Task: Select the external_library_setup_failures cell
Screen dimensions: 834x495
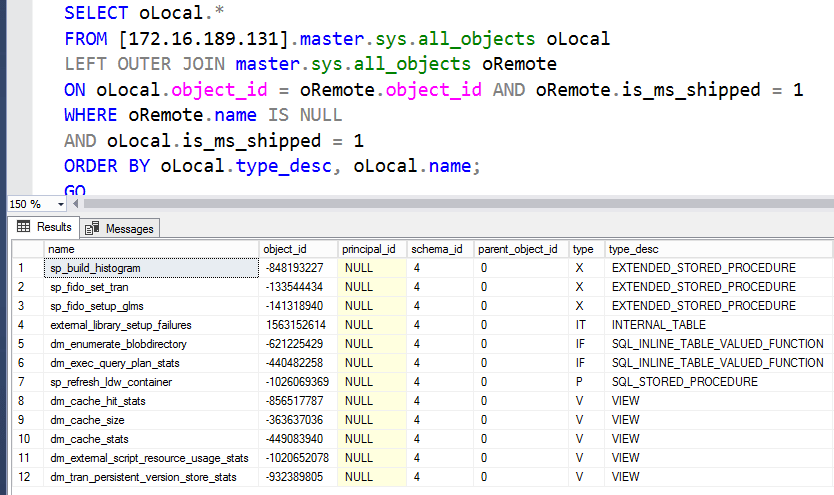Action: coord(151,325)
